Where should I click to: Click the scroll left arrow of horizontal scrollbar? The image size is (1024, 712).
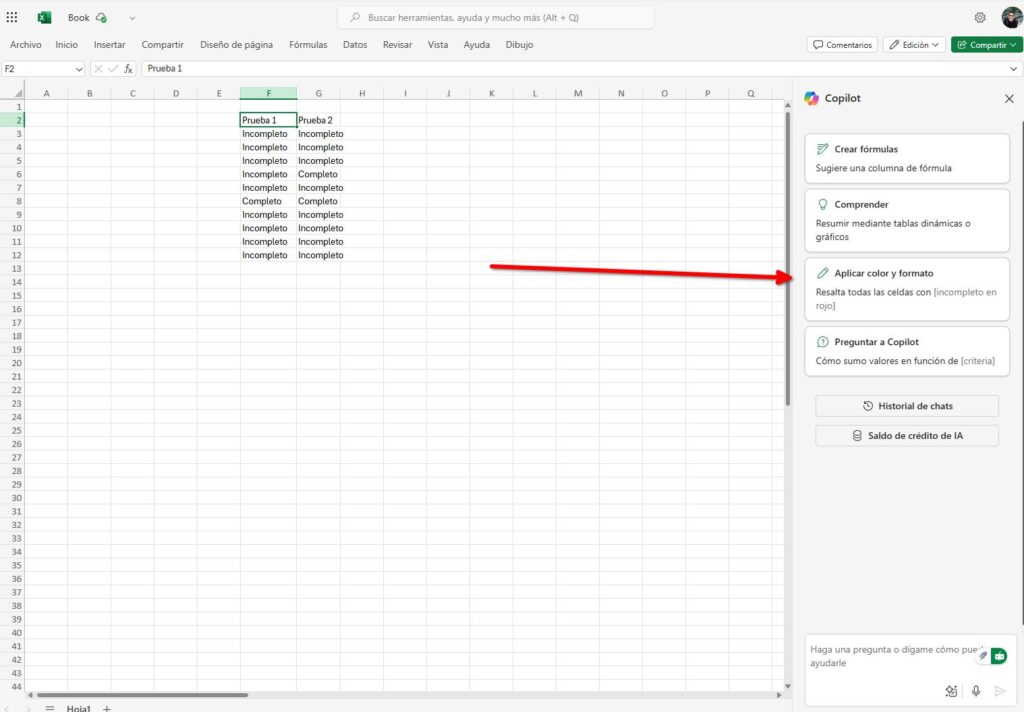click(x=30, y=695)
